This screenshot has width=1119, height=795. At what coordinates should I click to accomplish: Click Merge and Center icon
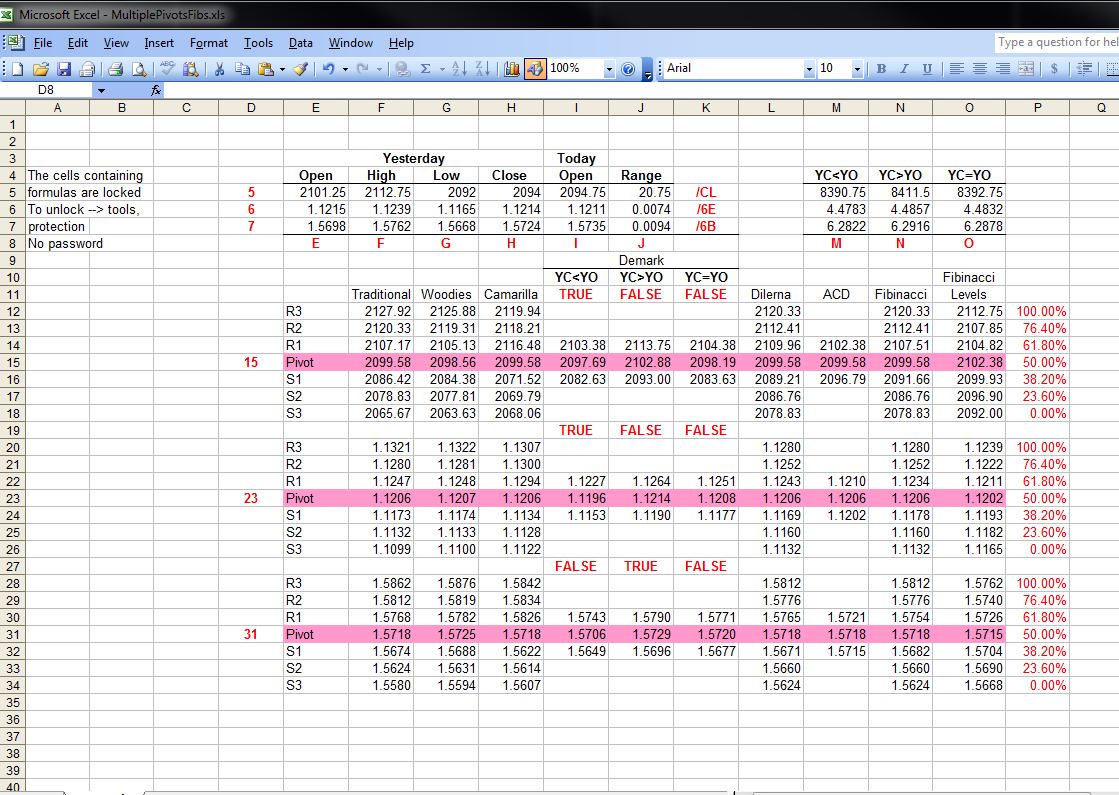1026,69
